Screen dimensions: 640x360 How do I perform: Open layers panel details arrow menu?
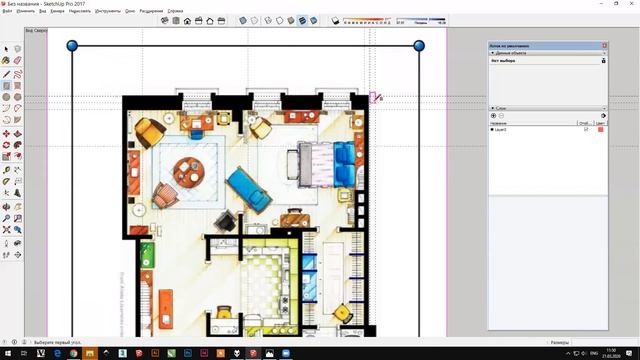point(603,116)
